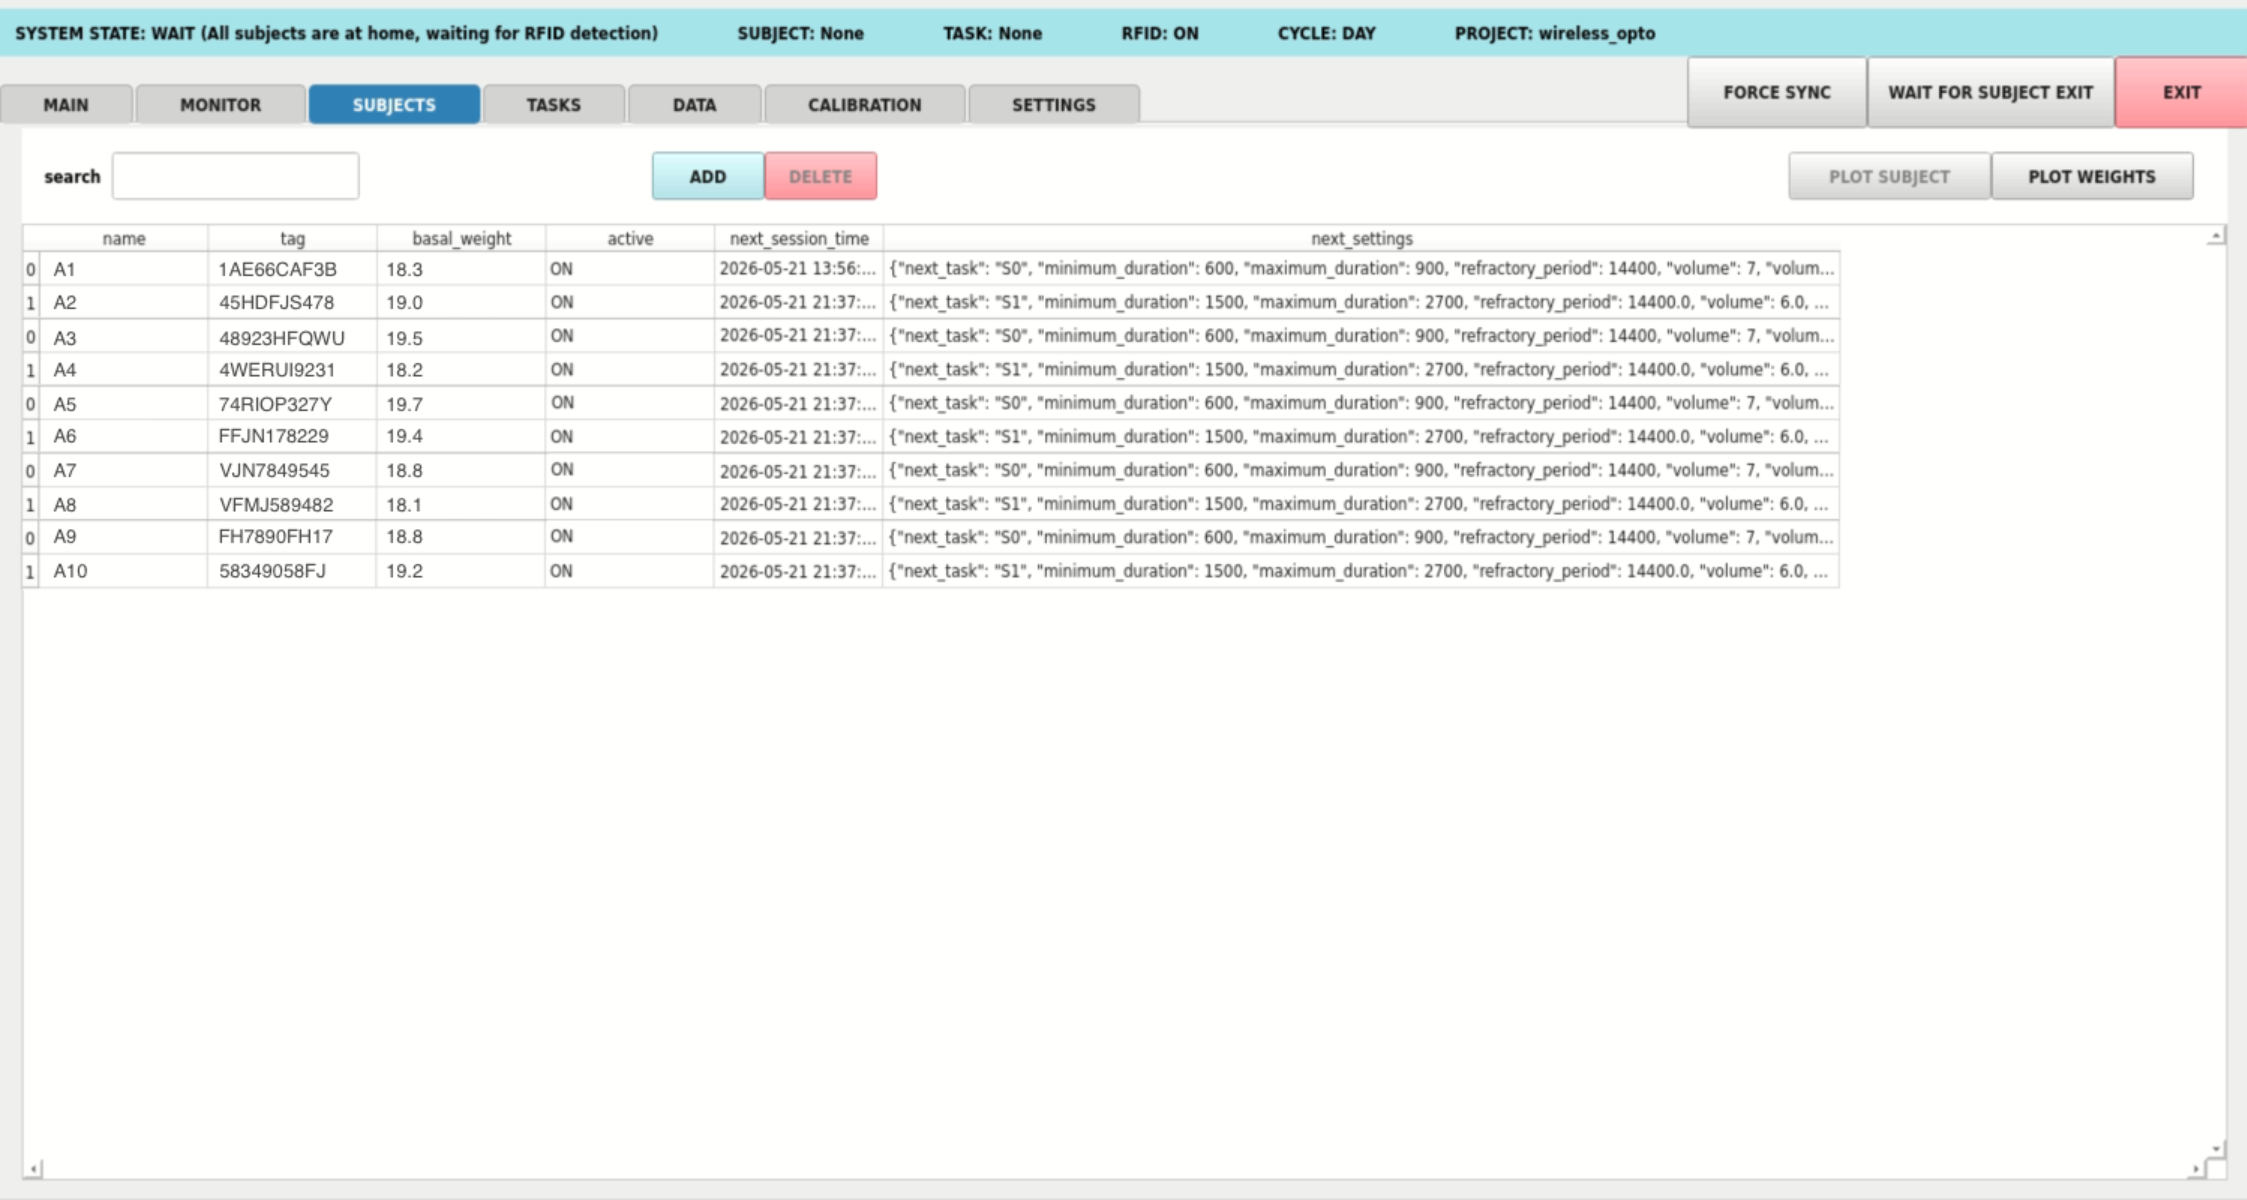Screen dimensions: 2247x1200
Task: Click tag cell 4WERUI9231
Action: tap(292, 370)
